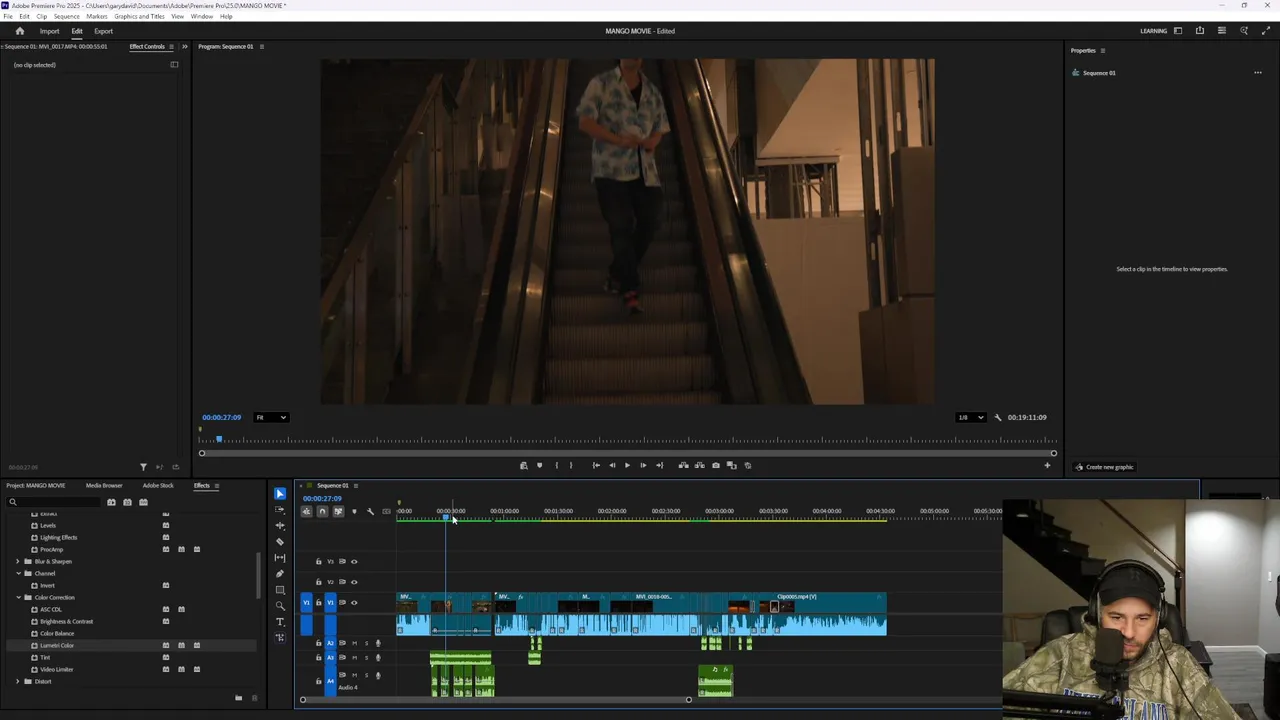Open Properties panel menu
1280x720 pixels.
(1103, 51)
